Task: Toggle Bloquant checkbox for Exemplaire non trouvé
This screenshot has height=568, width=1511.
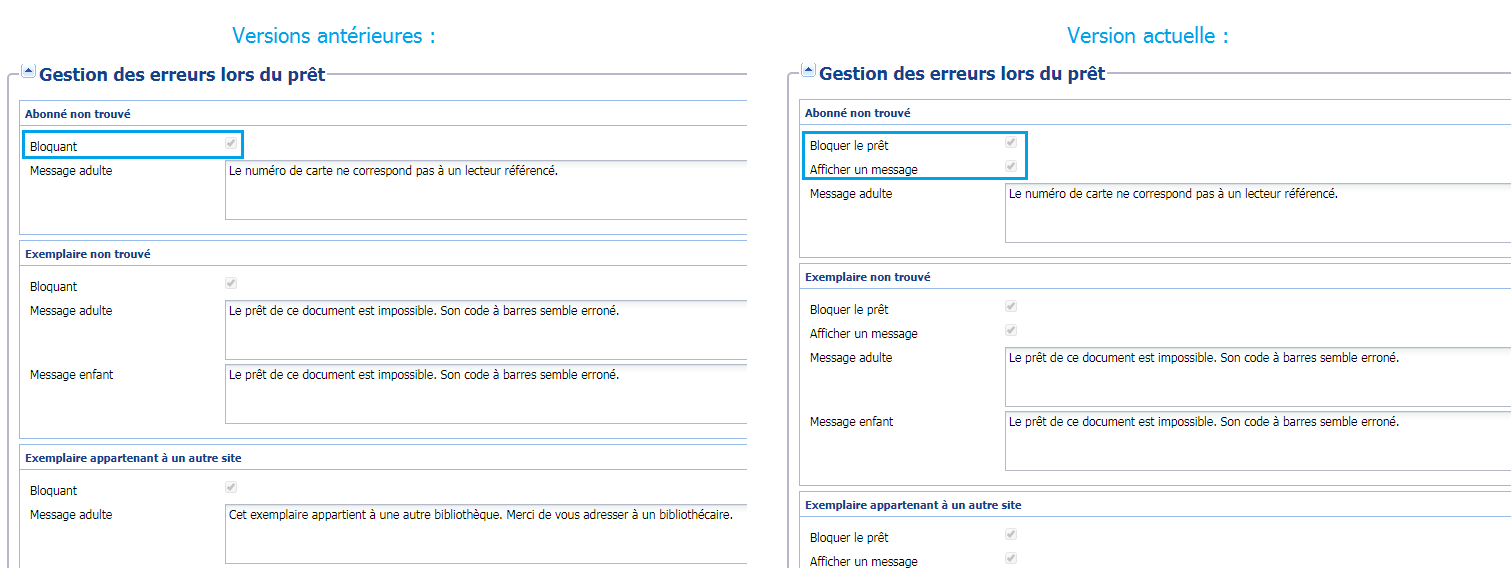Action: (231, 284)
